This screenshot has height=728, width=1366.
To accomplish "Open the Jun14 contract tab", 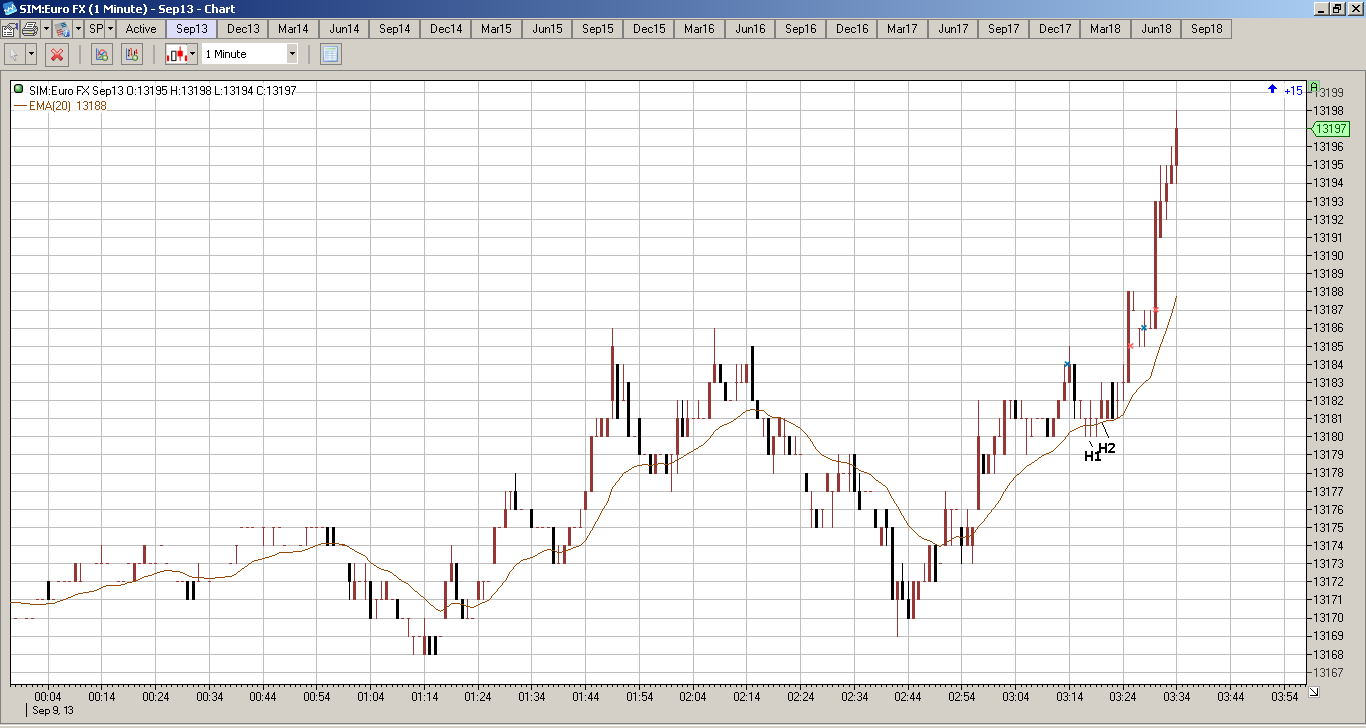I will point(344,29).
